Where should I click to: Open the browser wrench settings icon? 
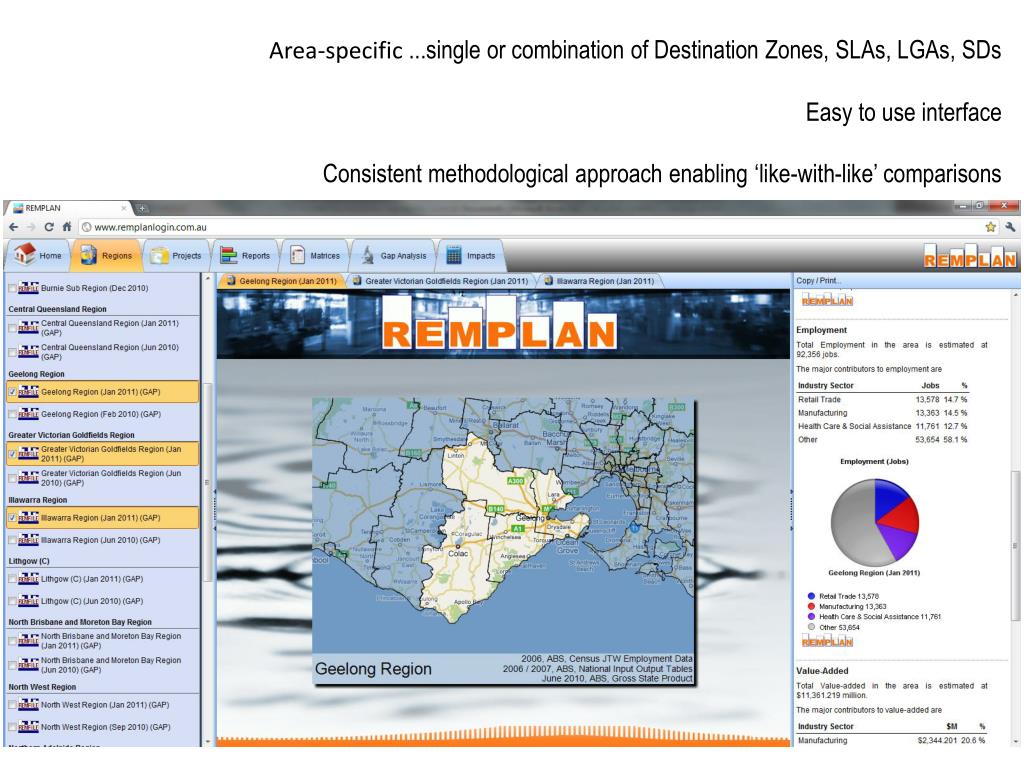1010,227
